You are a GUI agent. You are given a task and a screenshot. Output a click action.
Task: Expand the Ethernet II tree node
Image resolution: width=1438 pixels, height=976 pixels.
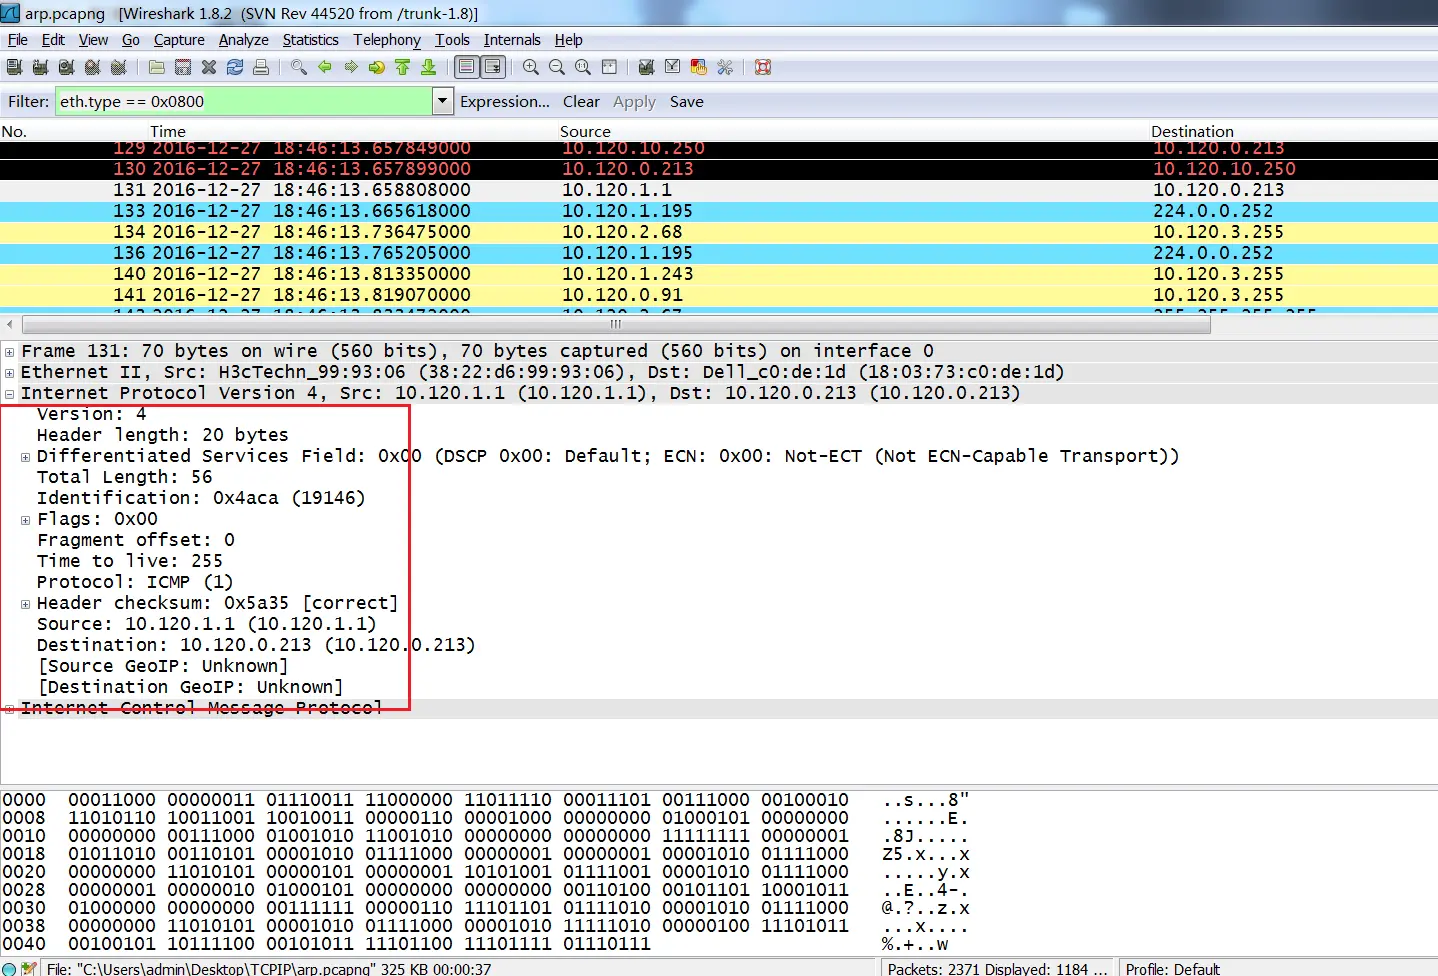pyautogui.click(x=9, y=373)
